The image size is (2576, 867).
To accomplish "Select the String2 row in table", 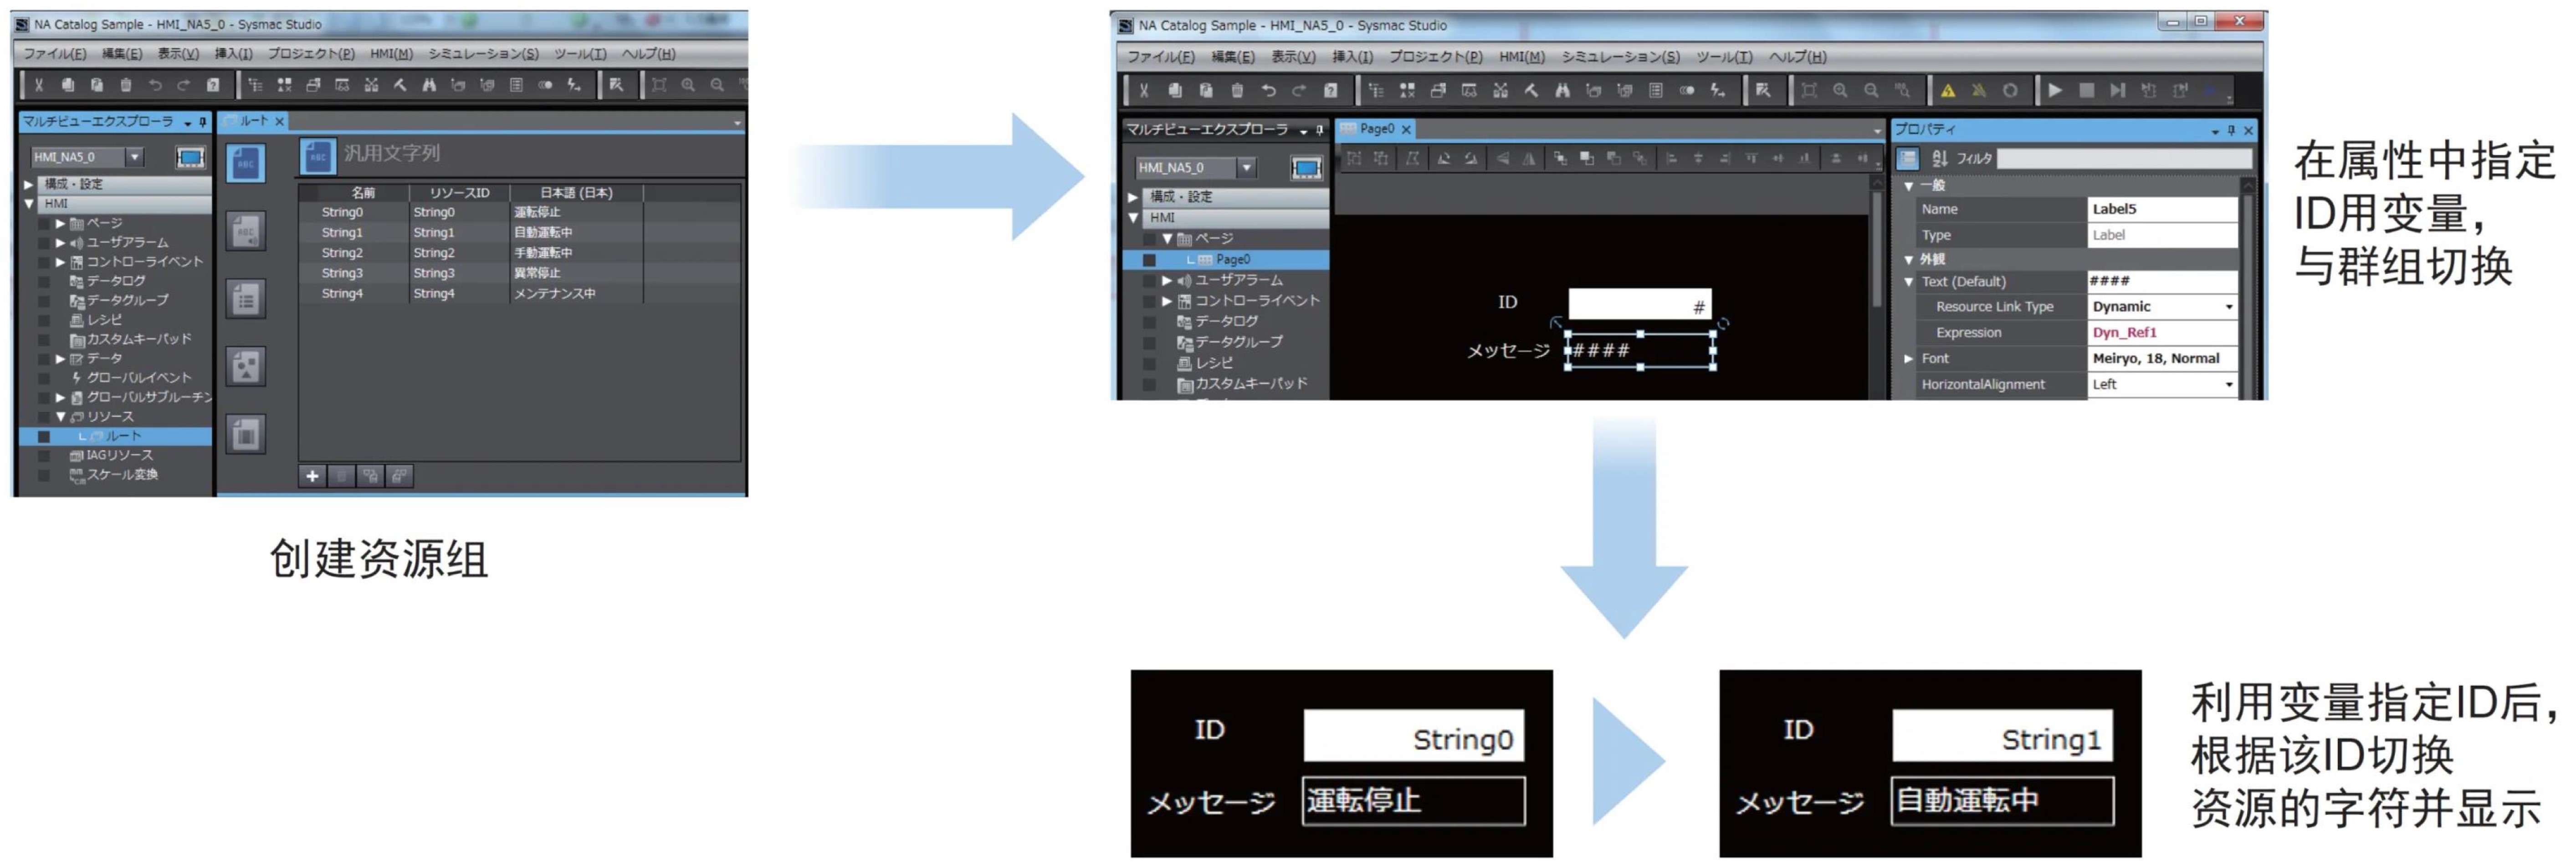I will pos(342,253).
